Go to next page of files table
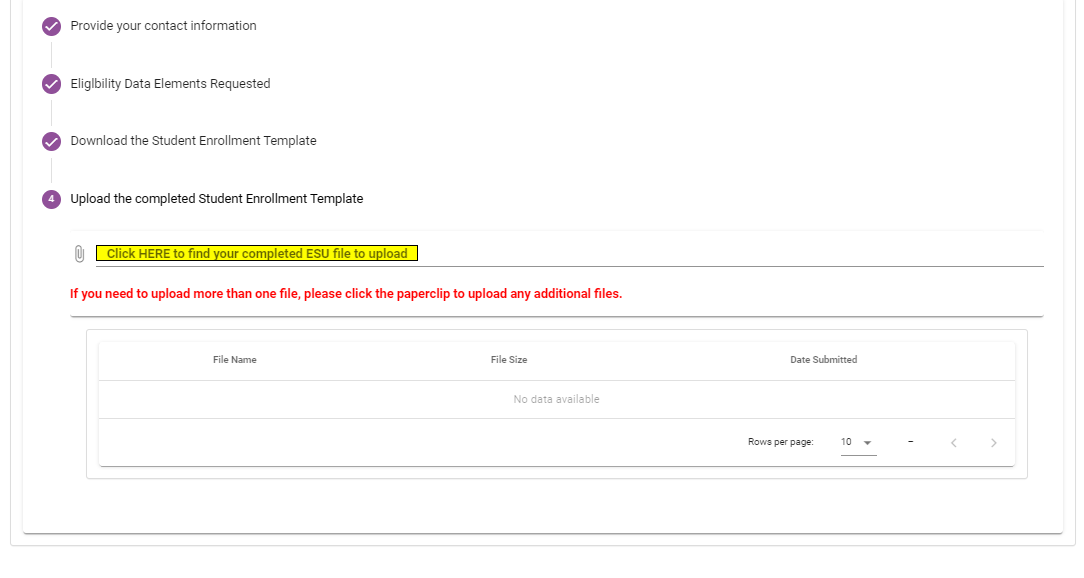Image resolution: width=1084 pixels, height=578 pixels. click(993, 443)
